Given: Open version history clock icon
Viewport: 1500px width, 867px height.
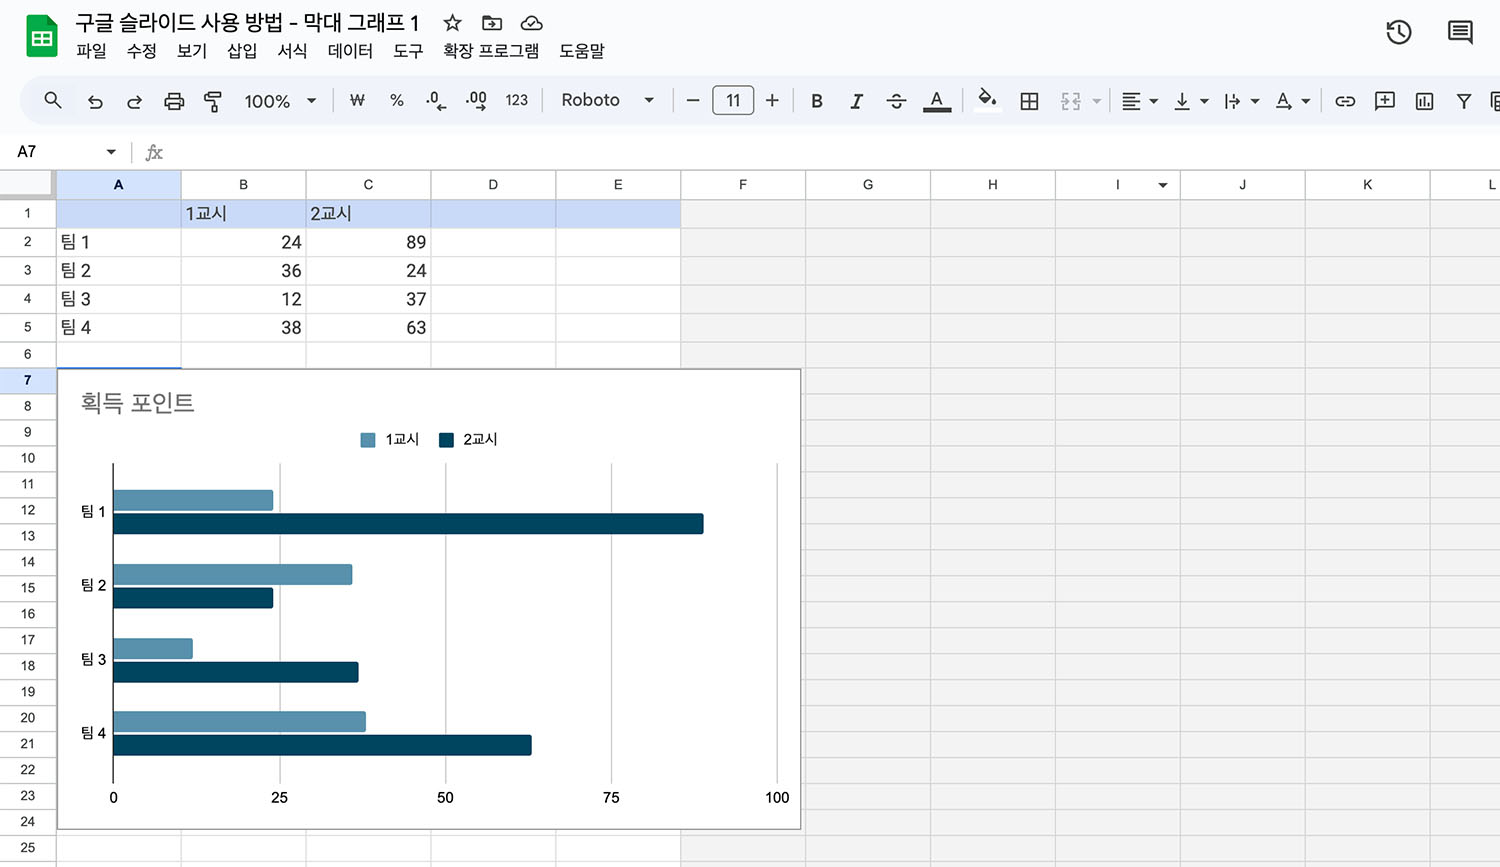Looking at the screenshot, I should coord(1399,32).
